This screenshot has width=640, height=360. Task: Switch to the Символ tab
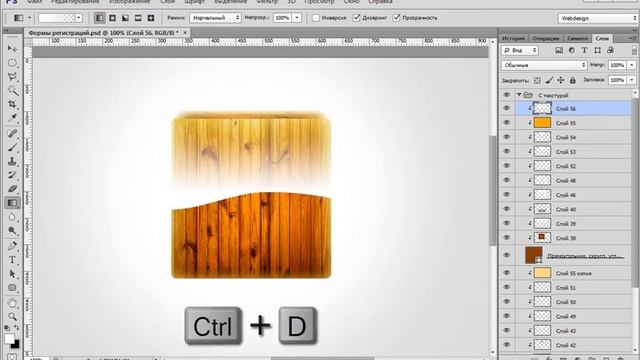pos(577,38)
